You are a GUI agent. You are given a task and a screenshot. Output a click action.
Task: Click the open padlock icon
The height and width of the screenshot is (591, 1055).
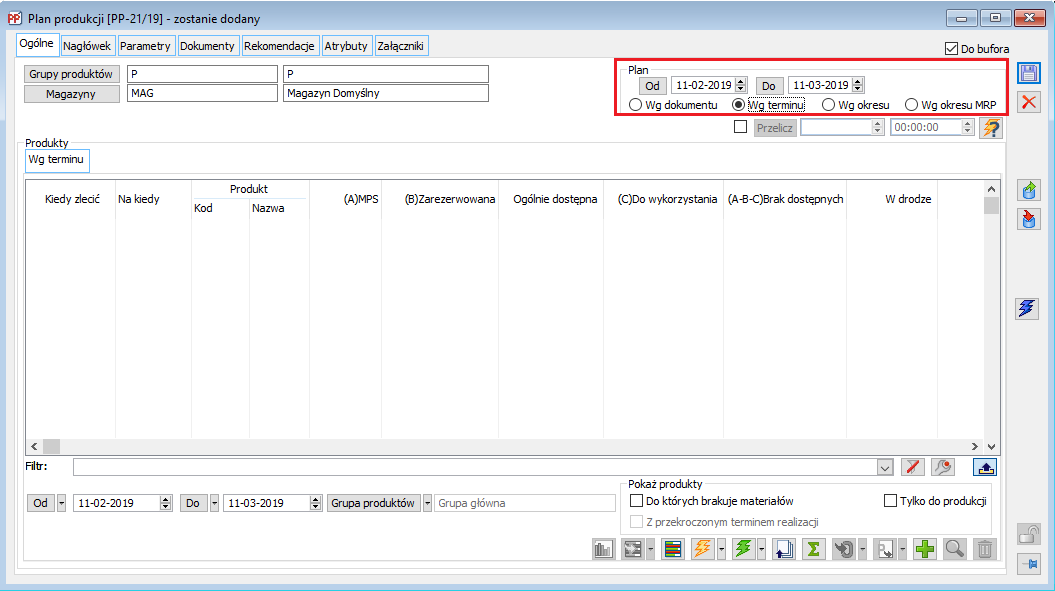tap(1029, 534)
